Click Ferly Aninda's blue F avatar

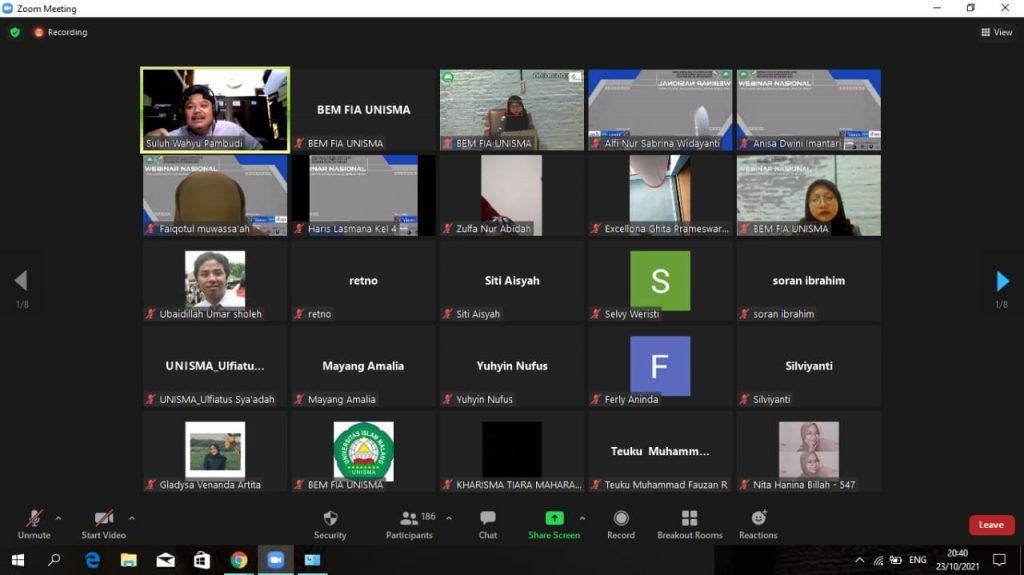point(660,366)
